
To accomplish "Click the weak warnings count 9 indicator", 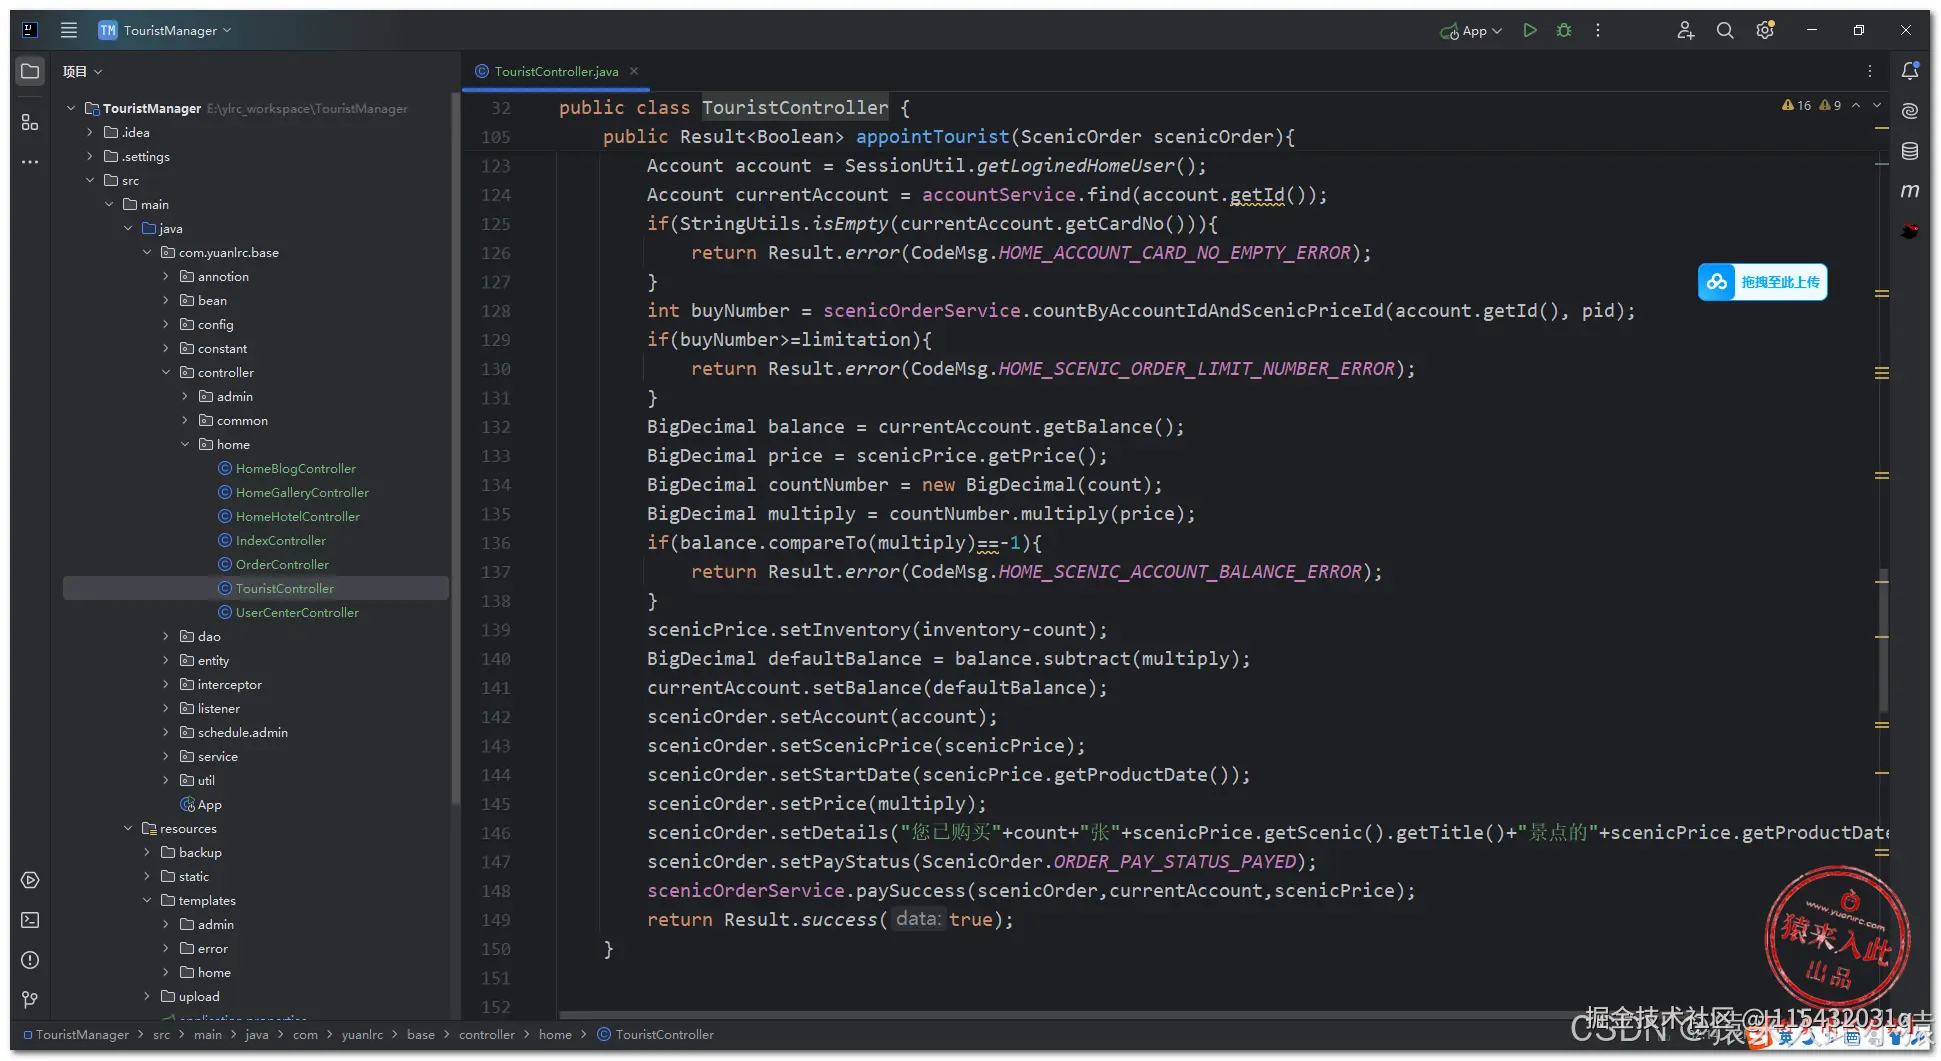I will pos(1831,105).
